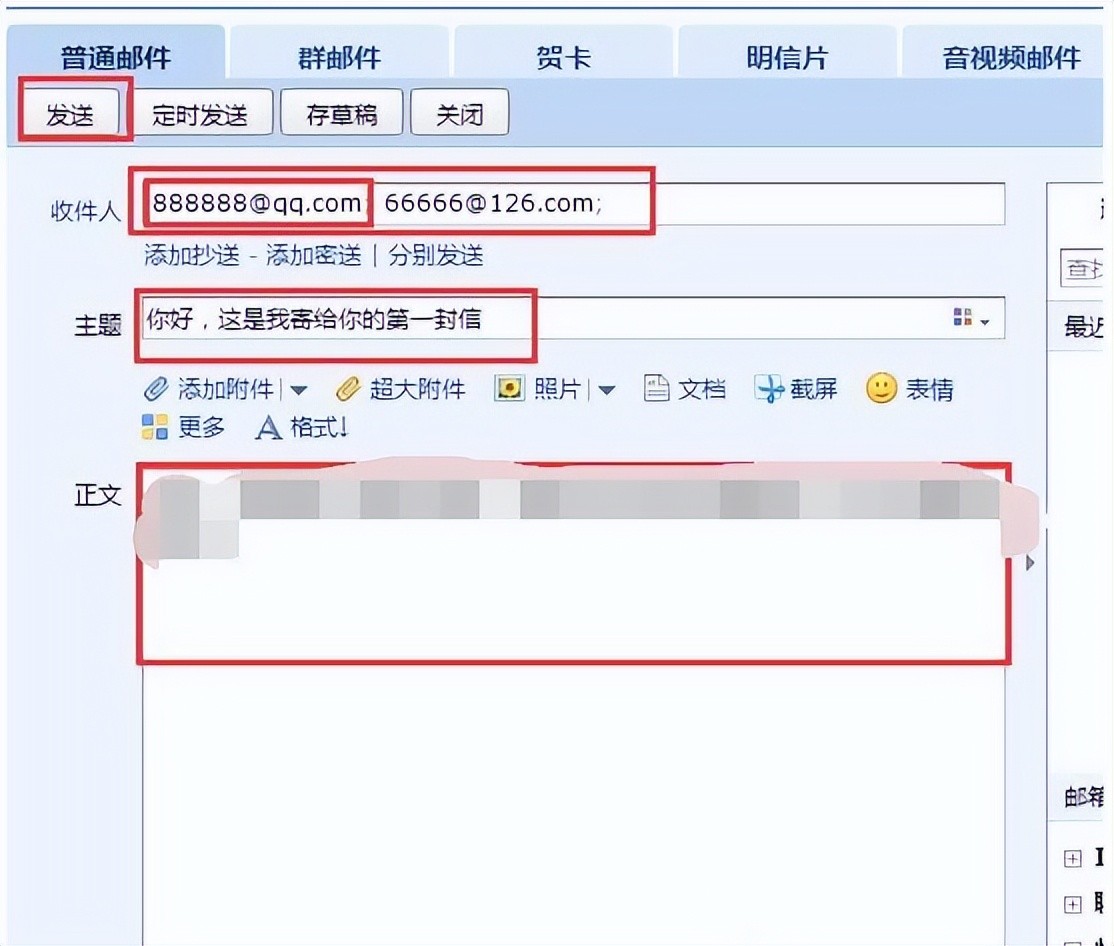Expand the 添加附件 dropdown arrow
The height and width of the screenshot is (946, 1114).
[298, 390]
